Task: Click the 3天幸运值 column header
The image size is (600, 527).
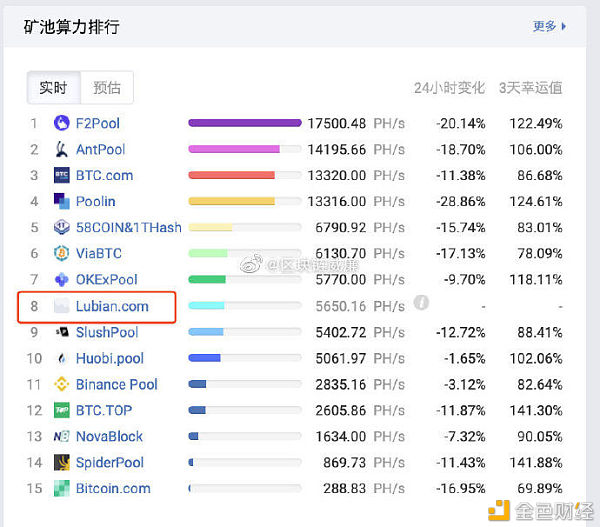Action: tap(530, 88)
